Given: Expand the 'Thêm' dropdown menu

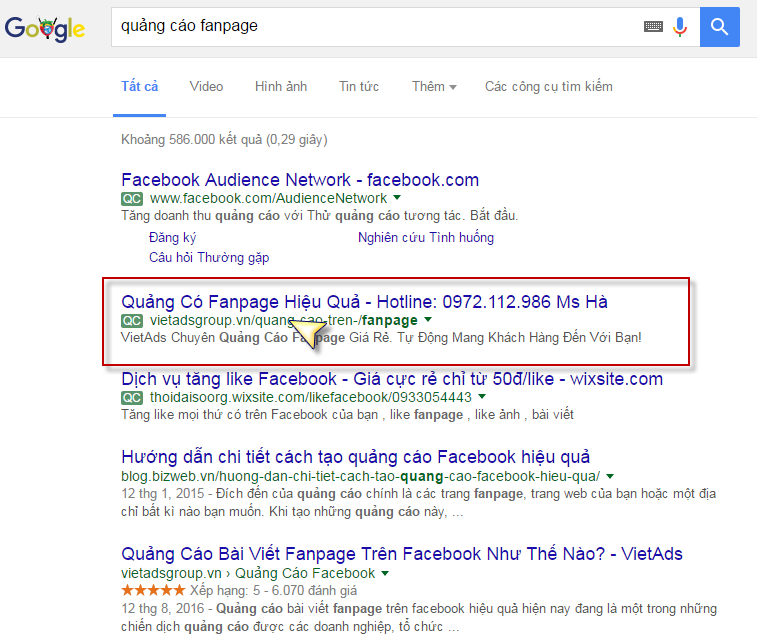Looking at the screenshot, I should (434, 87).
